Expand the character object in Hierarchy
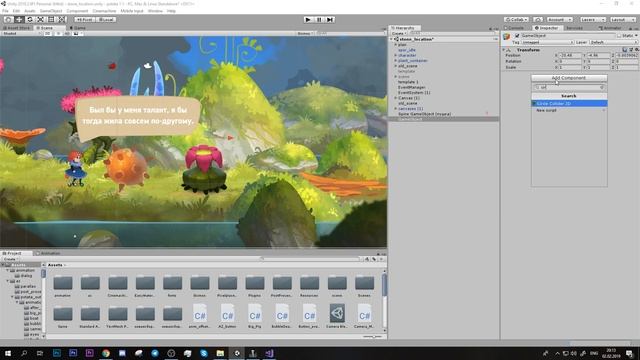 (x=395, y=55)
